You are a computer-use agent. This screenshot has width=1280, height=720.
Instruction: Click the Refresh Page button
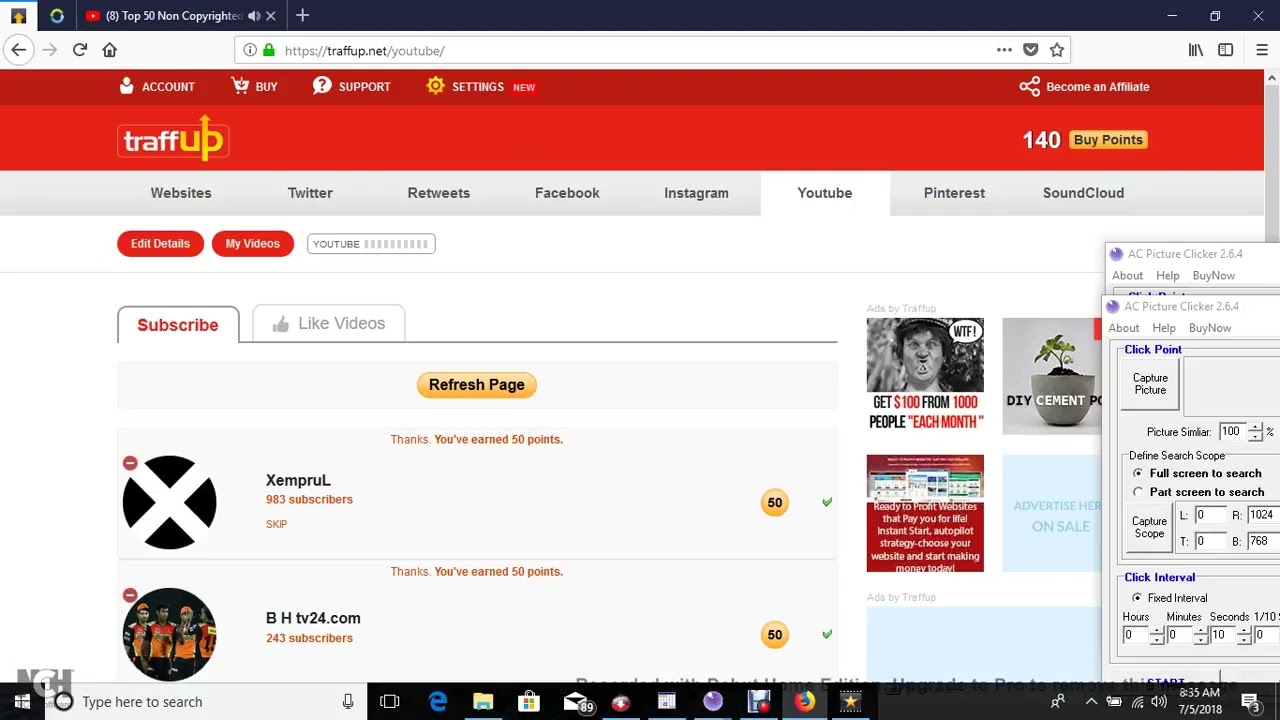point(477,385)
